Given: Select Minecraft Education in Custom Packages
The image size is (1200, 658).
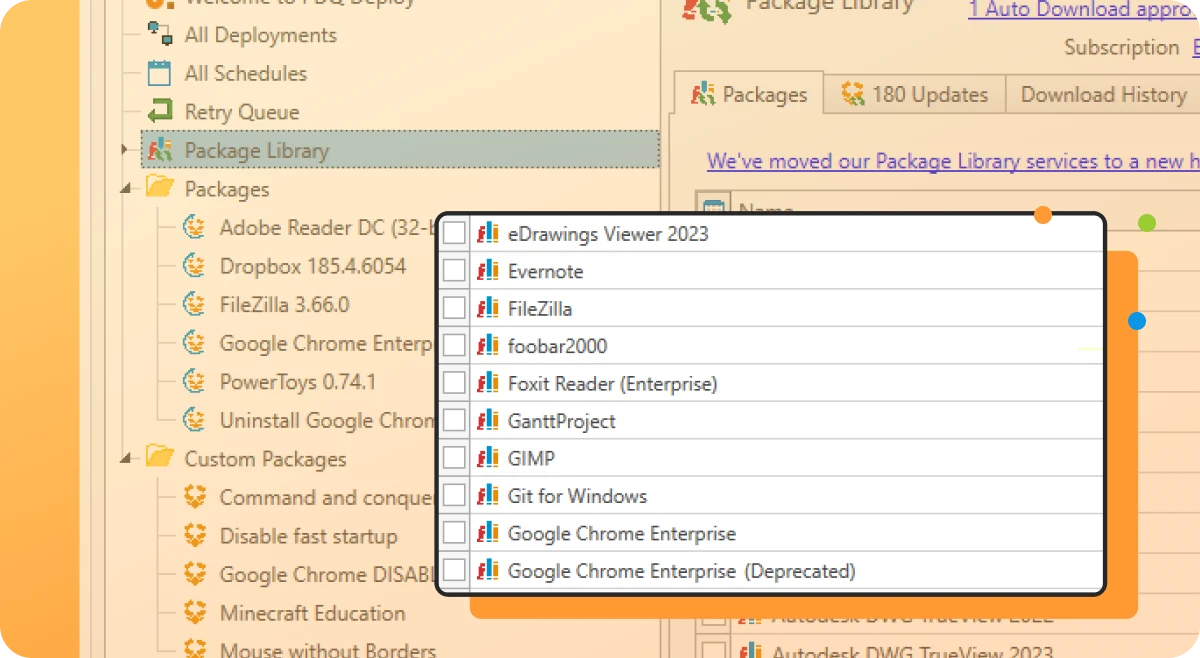Looking at the screenshot, I should click(312, 613).
